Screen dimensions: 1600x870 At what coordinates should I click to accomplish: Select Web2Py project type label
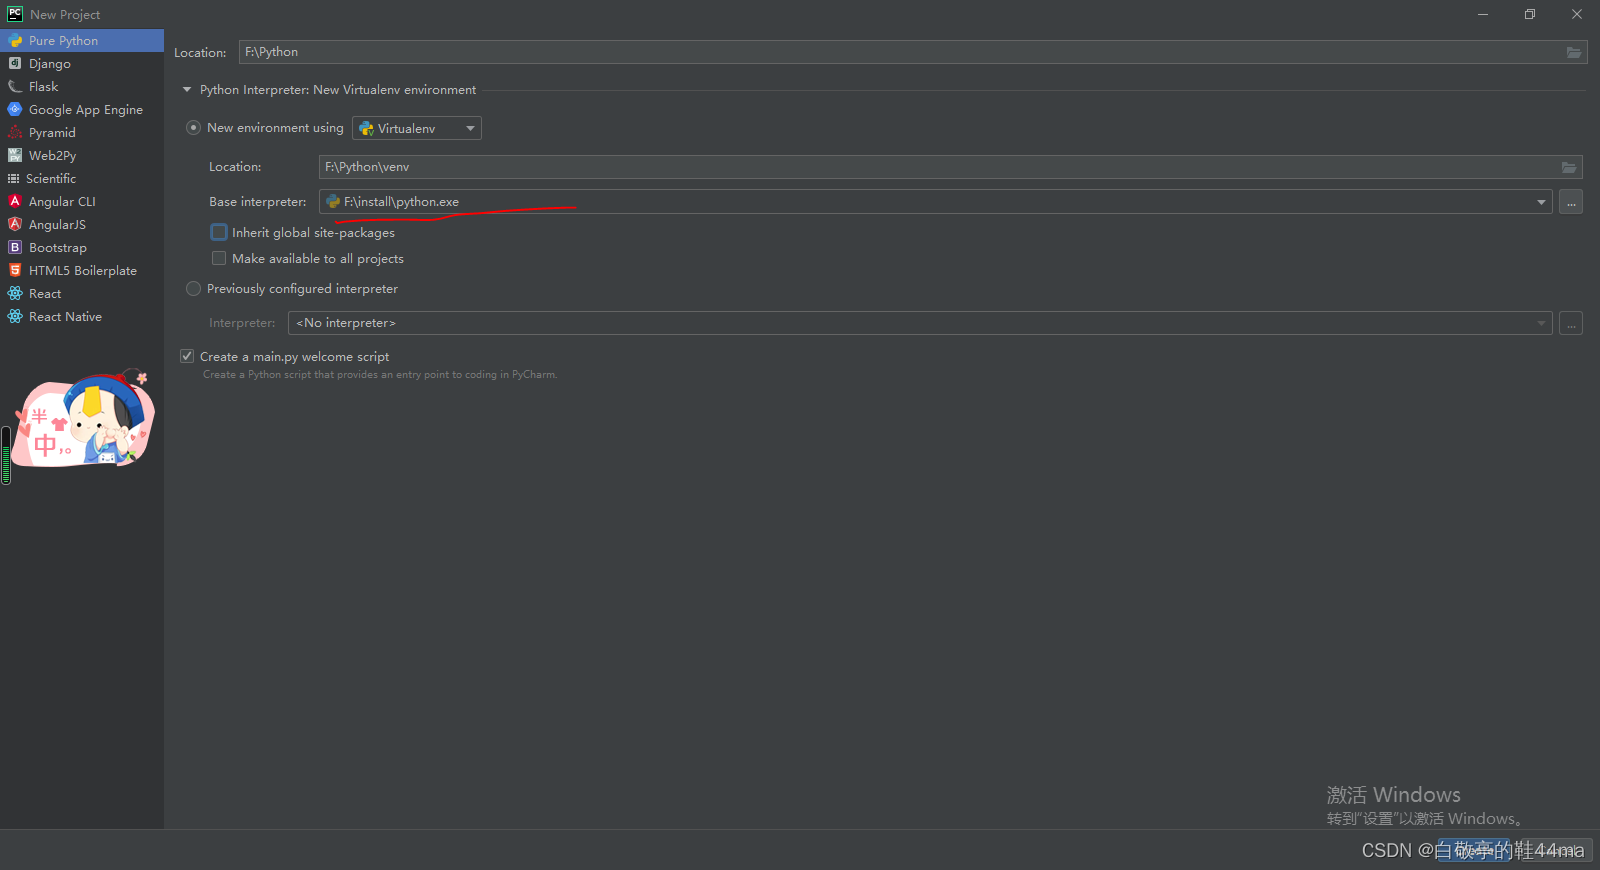pos(52,156)
